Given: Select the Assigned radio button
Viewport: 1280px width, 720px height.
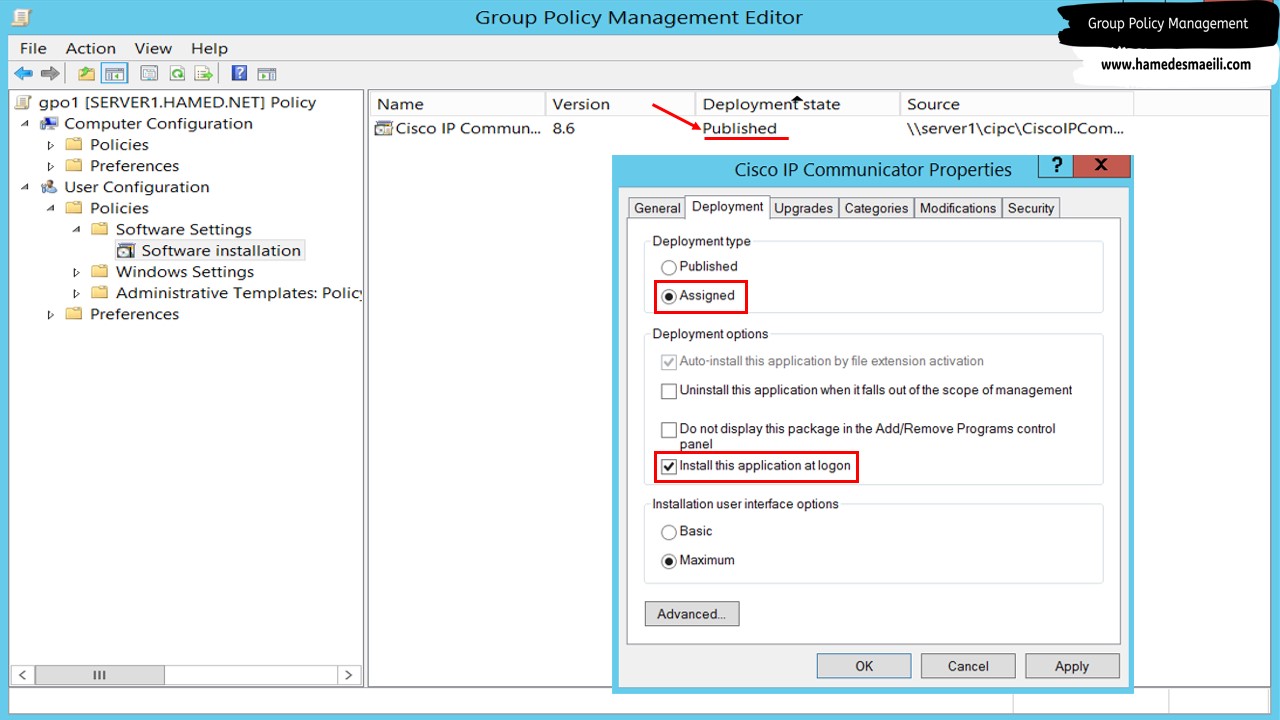Looking at the screenshot, I should [x=669, y=296].
